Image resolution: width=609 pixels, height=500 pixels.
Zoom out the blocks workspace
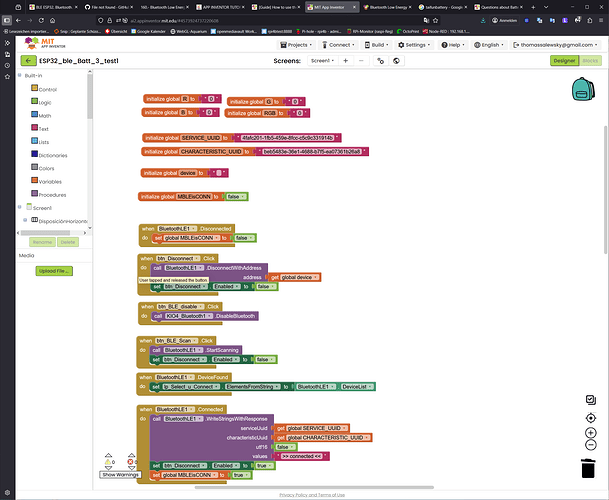[590, 445]
